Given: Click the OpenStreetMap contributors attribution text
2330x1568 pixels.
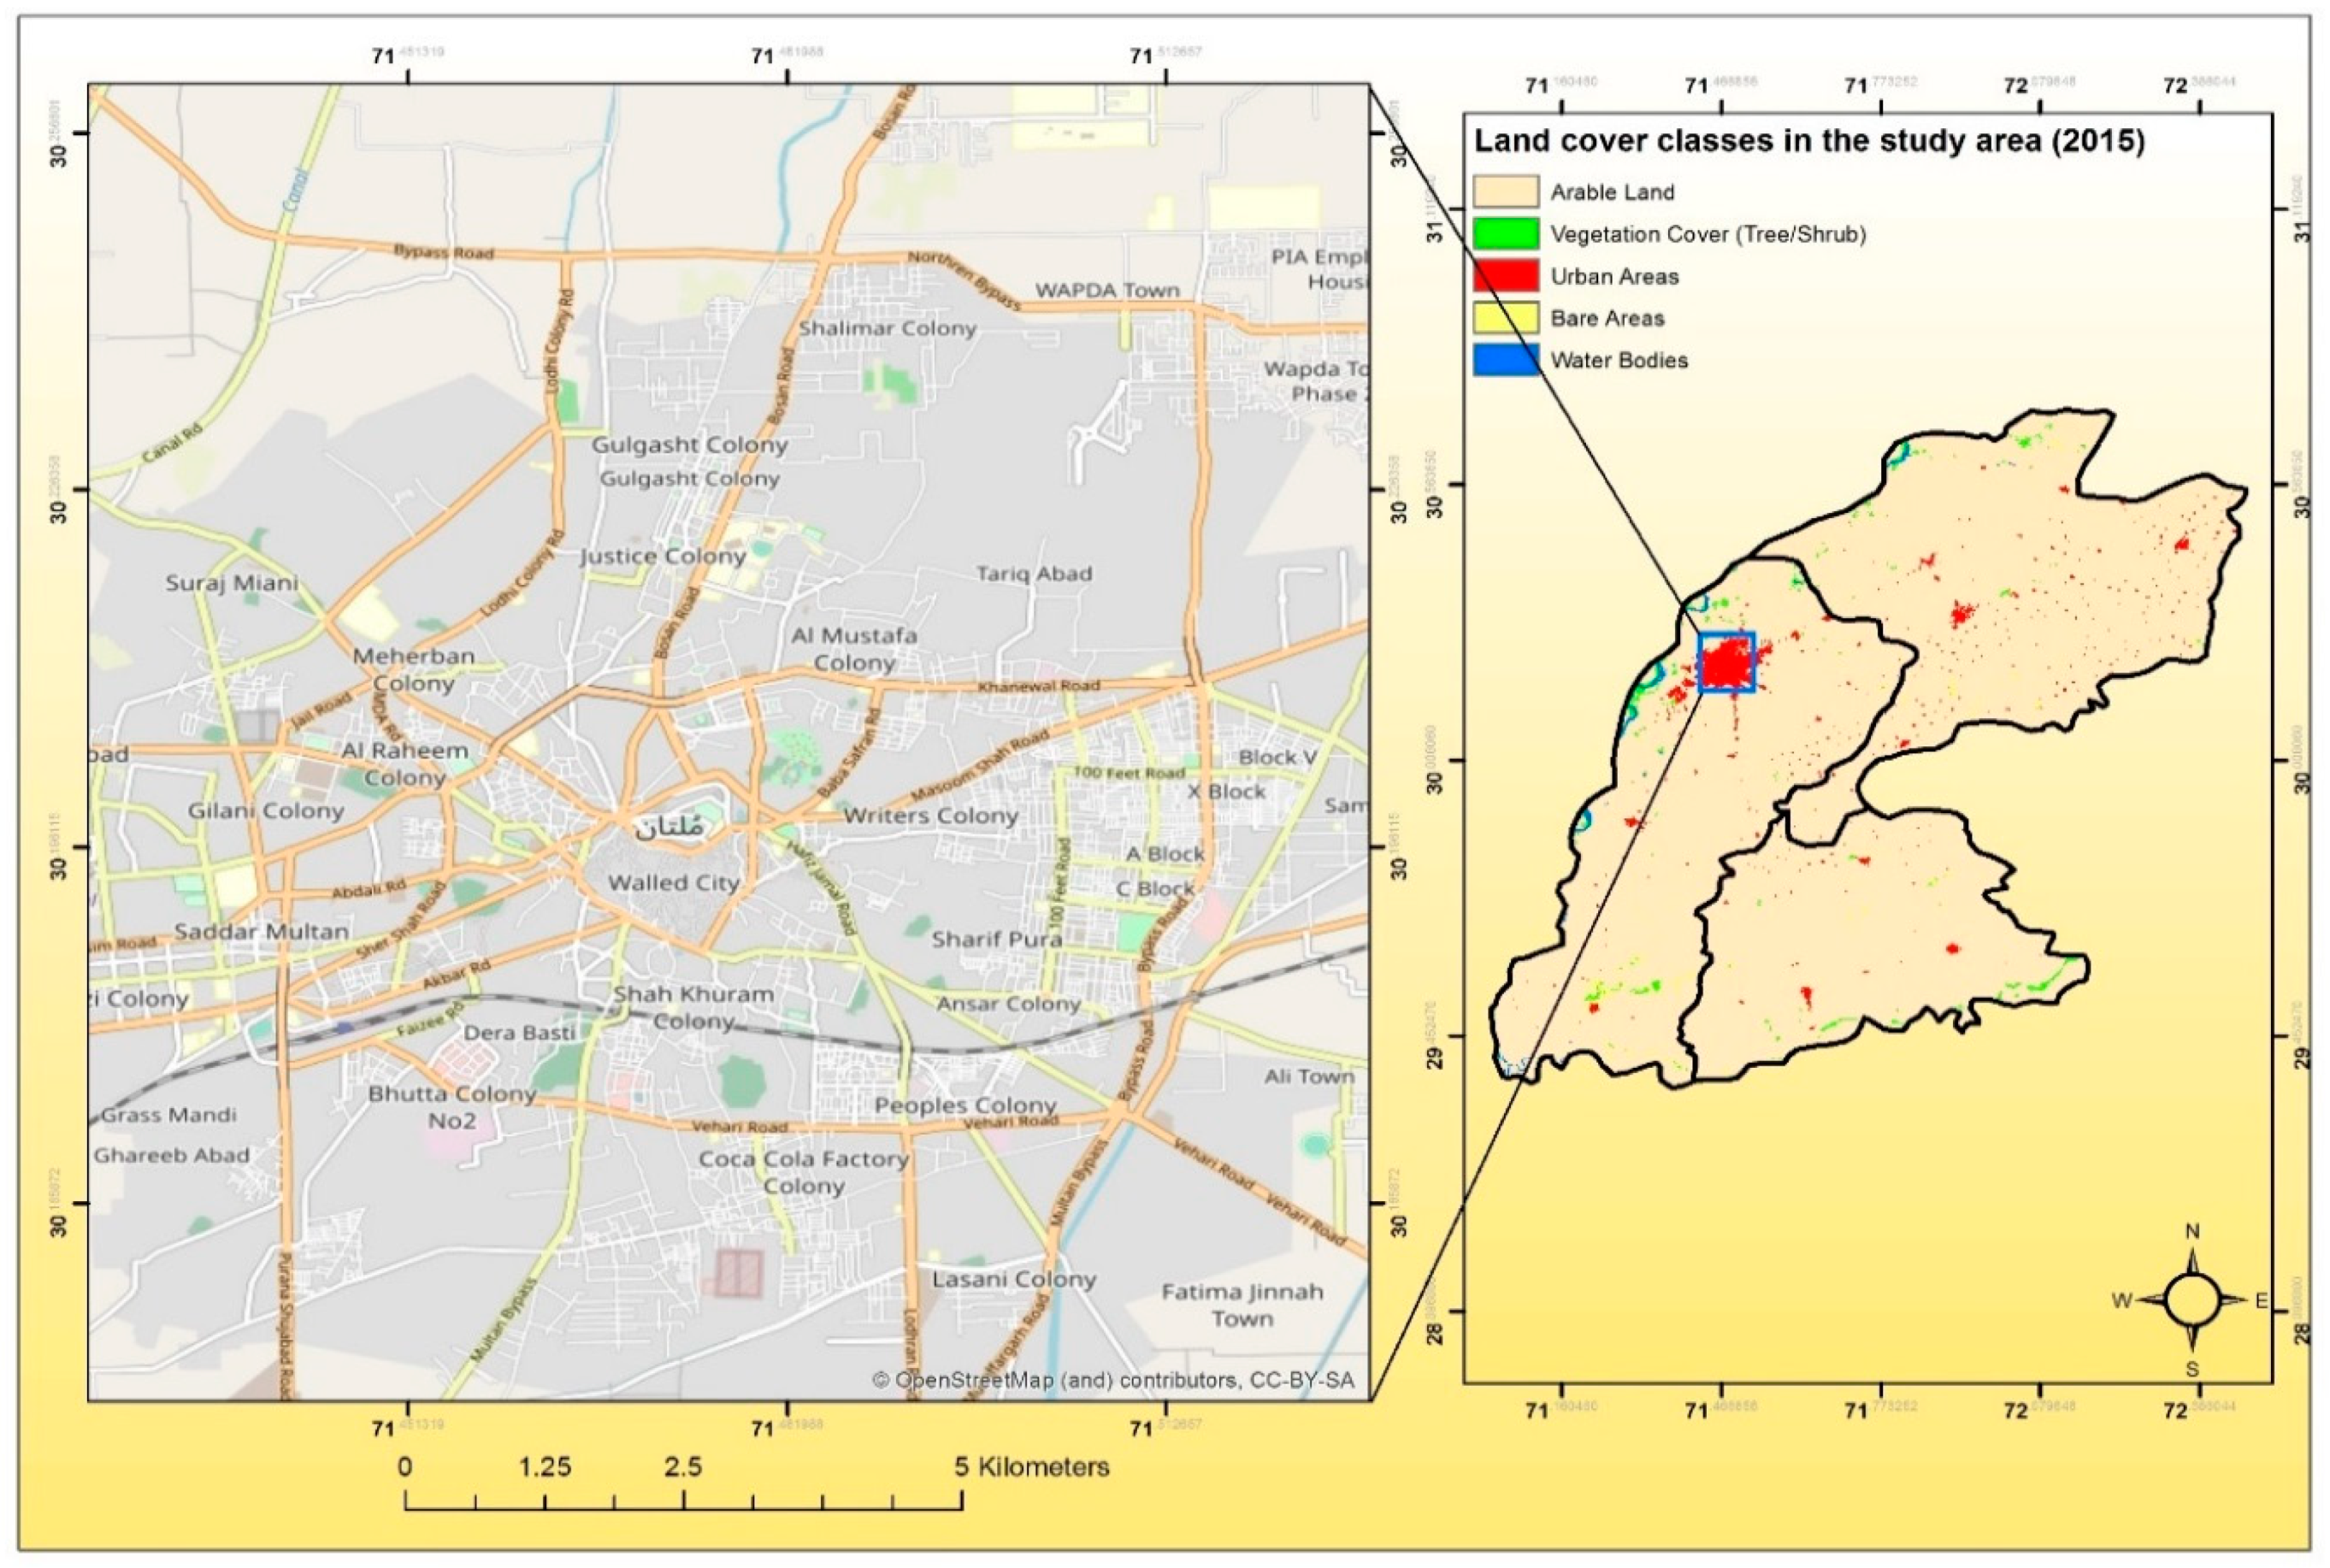Looking at the screenshot, I should (x=1113, y=1380).
